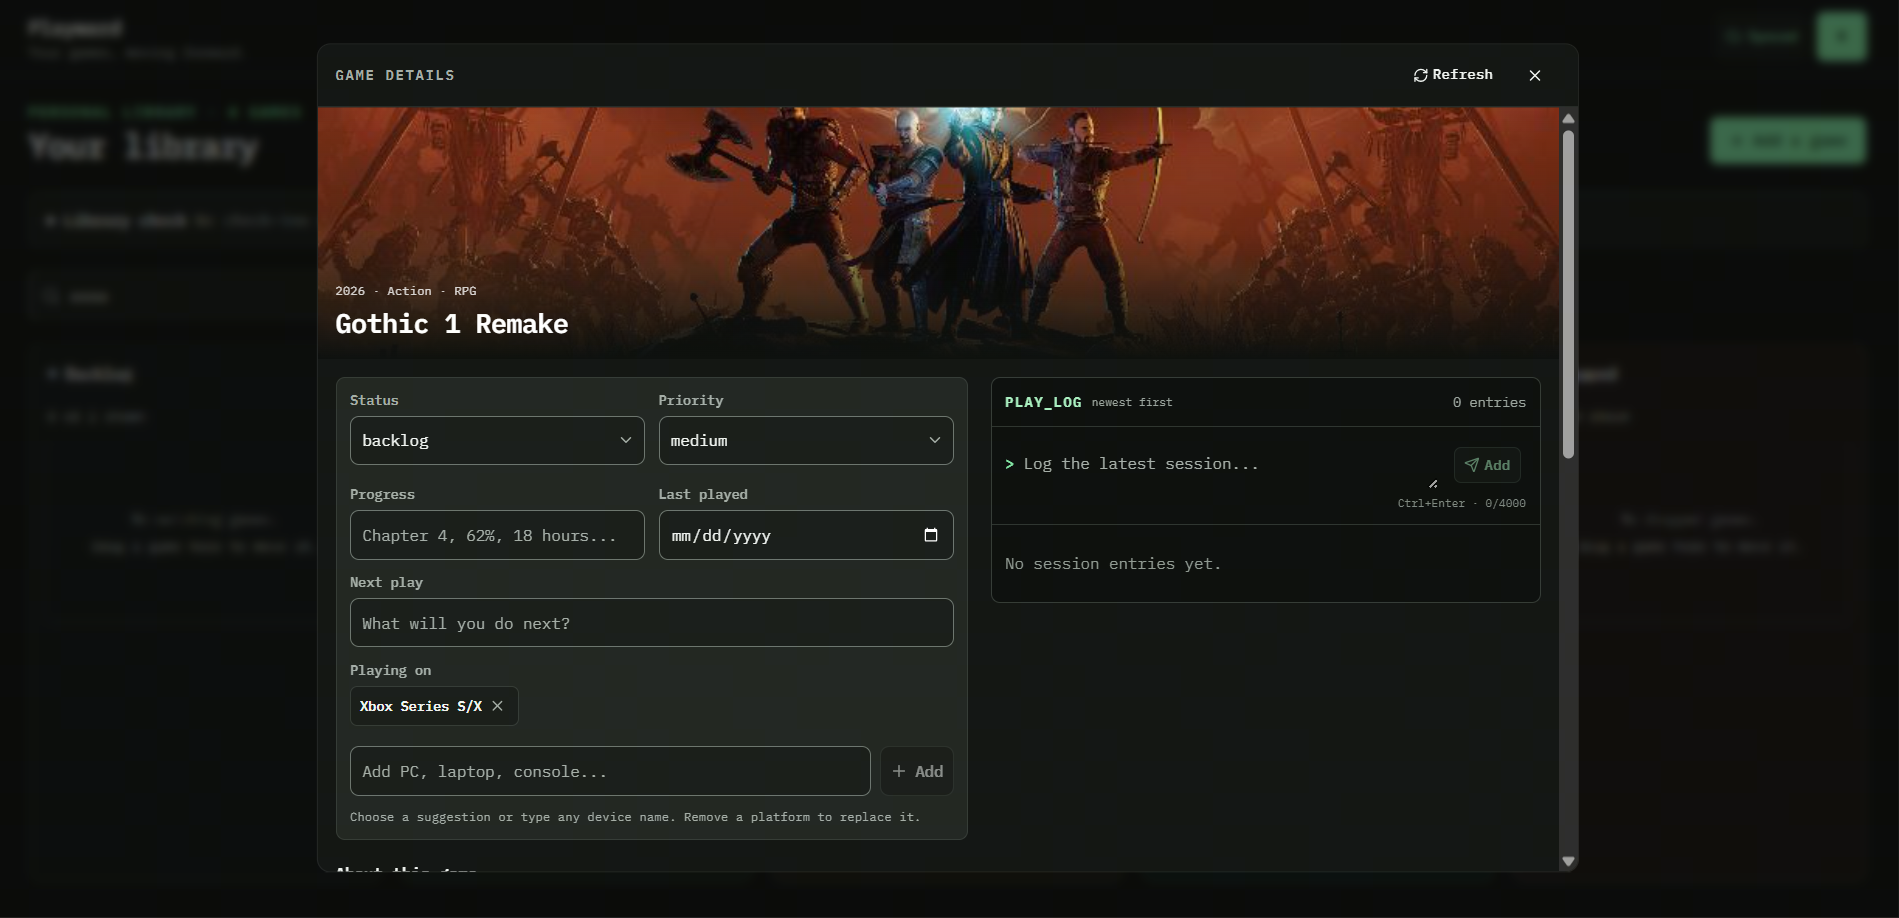Click the Gothic 1 Remake banner image
This screenshot has width=1899, height=918.
pos(938,232)
